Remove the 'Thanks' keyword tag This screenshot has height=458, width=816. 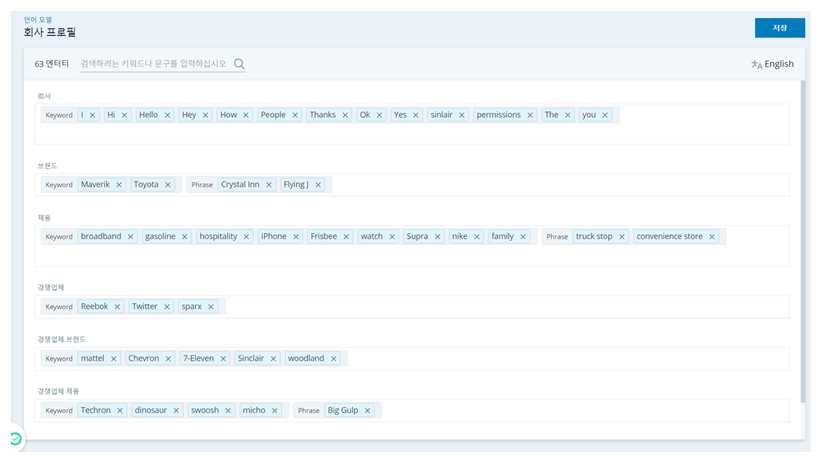pyautogui.click(x=345, y=115)
